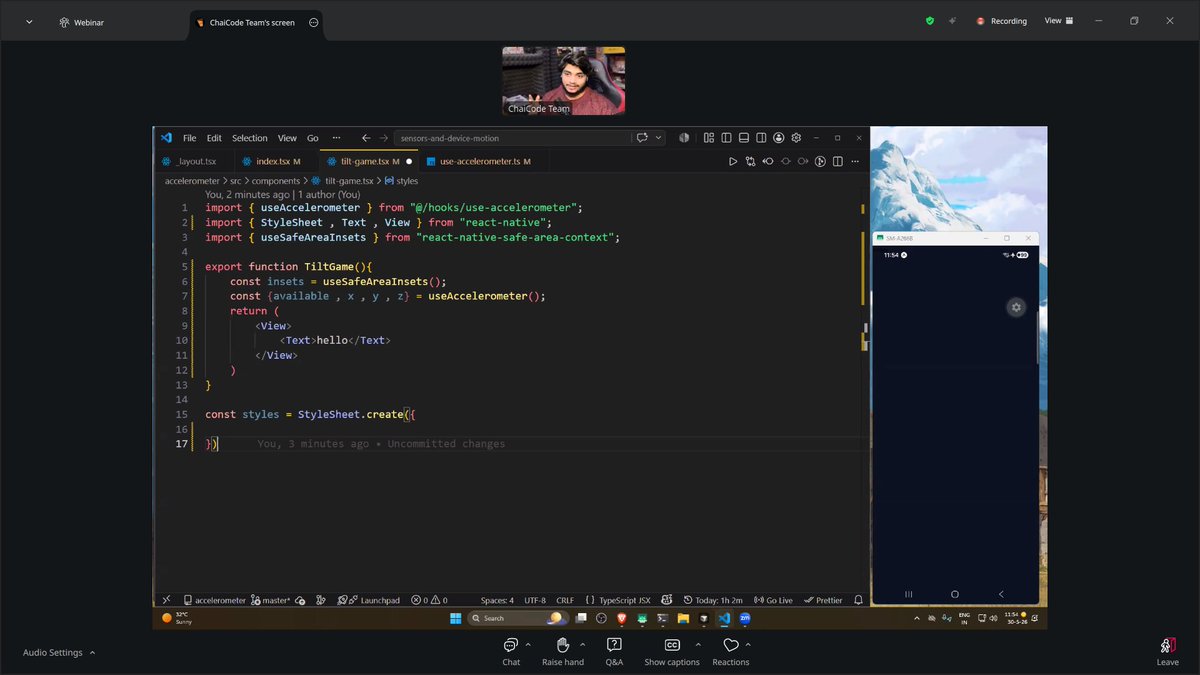1200x675 pixels.
Task: Open the Copilot chat icon
Action: pyautogui.click(x=643, y=138)
